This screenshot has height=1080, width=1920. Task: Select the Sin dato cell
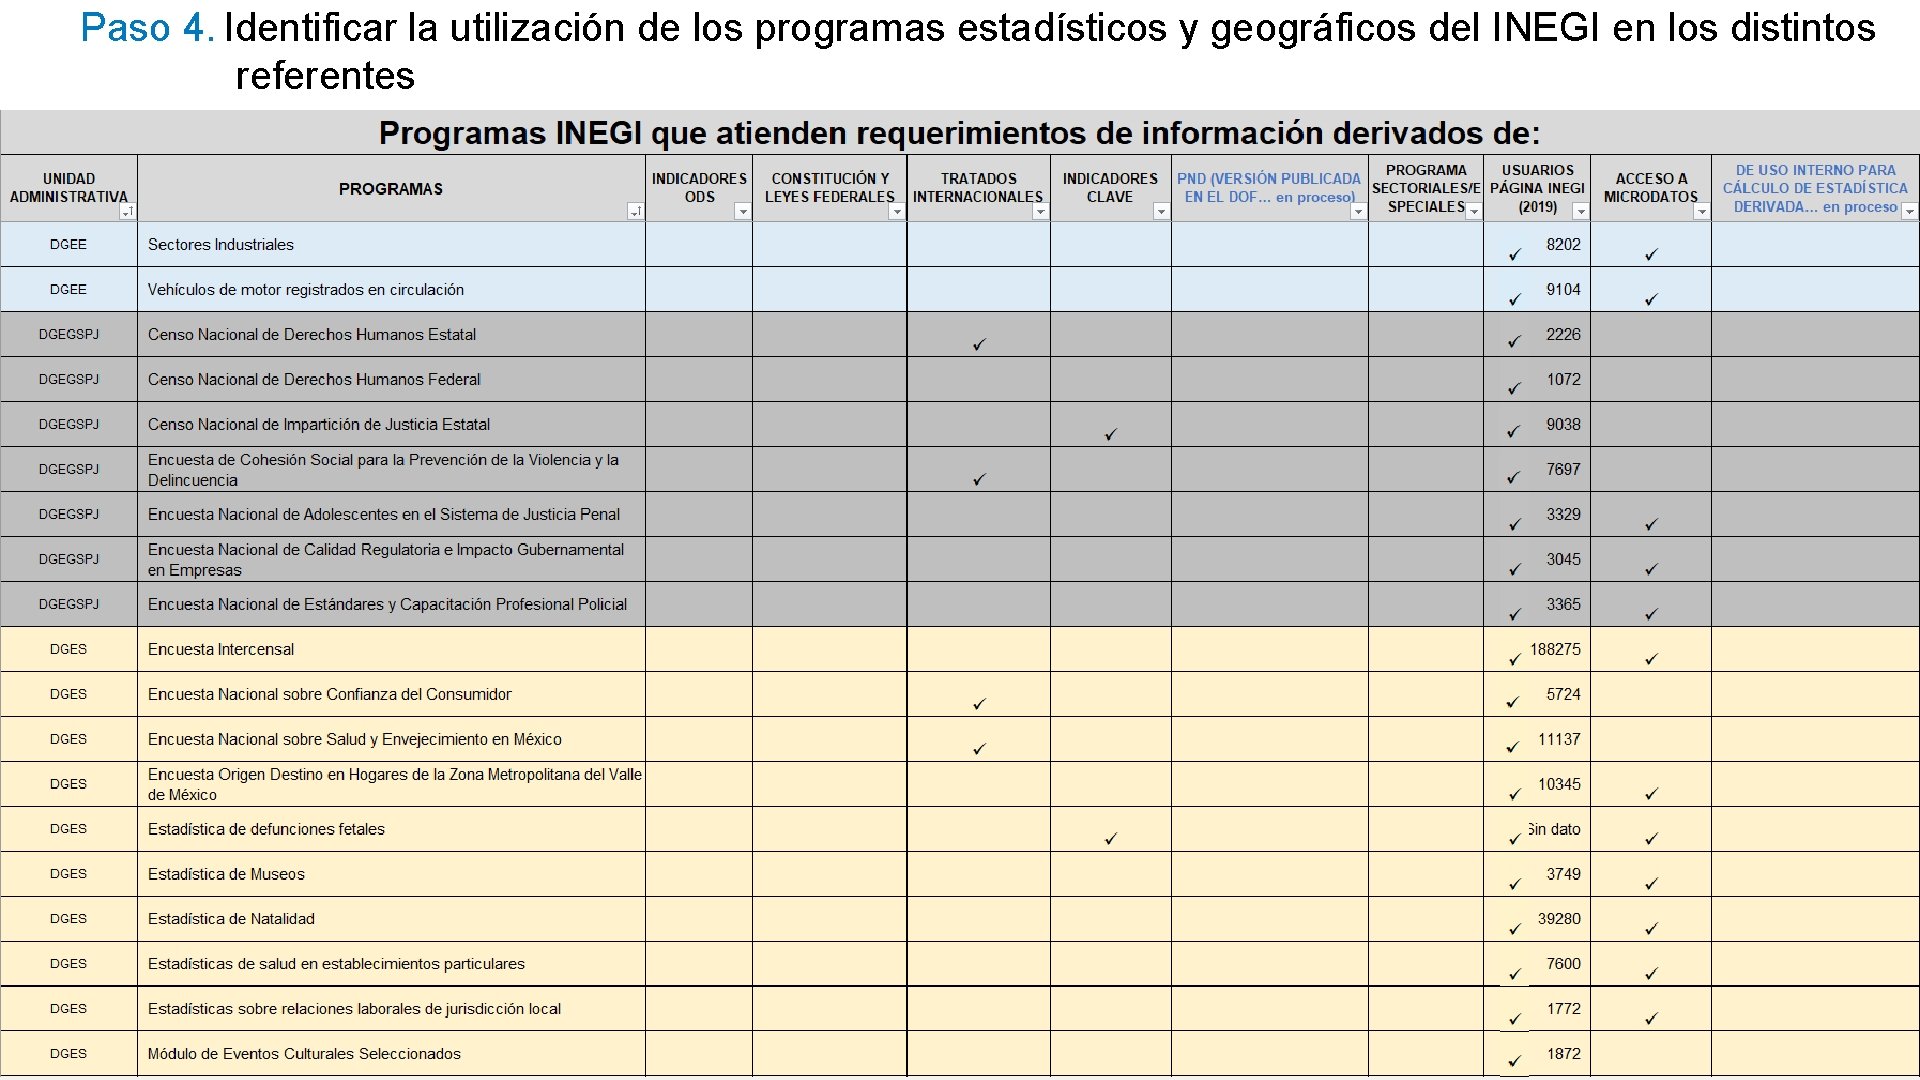1554,829
